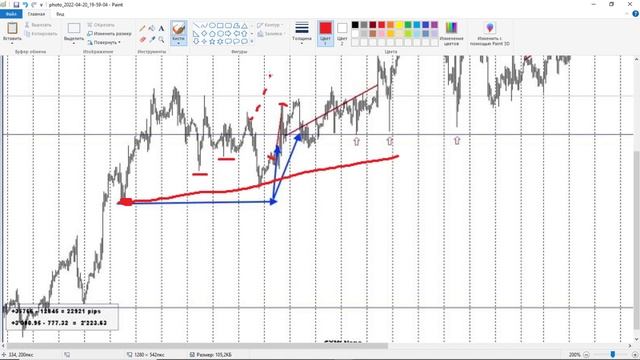Click the zoom slider in status bar
Screen dimensions: 640x360
[x=612, y=355]
